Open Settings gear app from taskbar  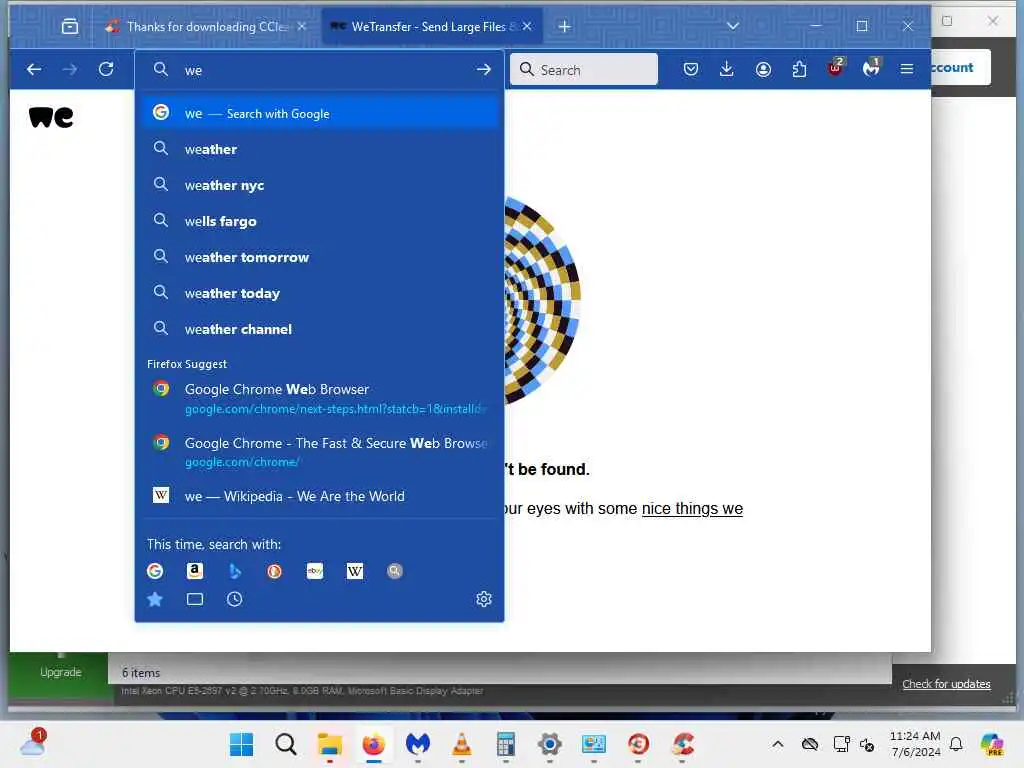pos(550,744)
